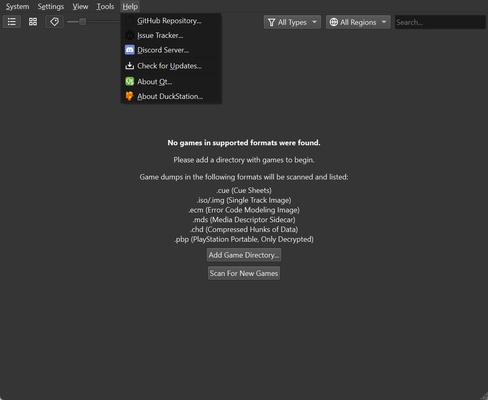Image resolution: width=488 pixels, height=400 pixels.
Task: Open About DuckStation... dialog
Action: tap(171, 96)
